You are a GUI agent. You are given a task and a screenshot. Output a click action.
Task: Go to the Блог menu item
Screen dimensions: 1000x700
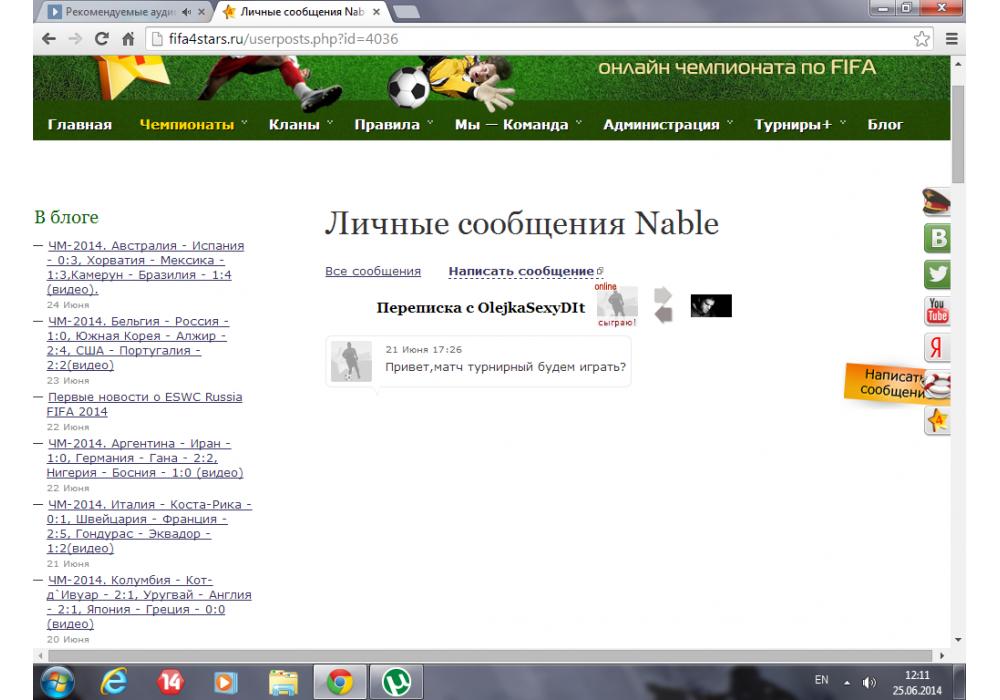click(885, 125)
